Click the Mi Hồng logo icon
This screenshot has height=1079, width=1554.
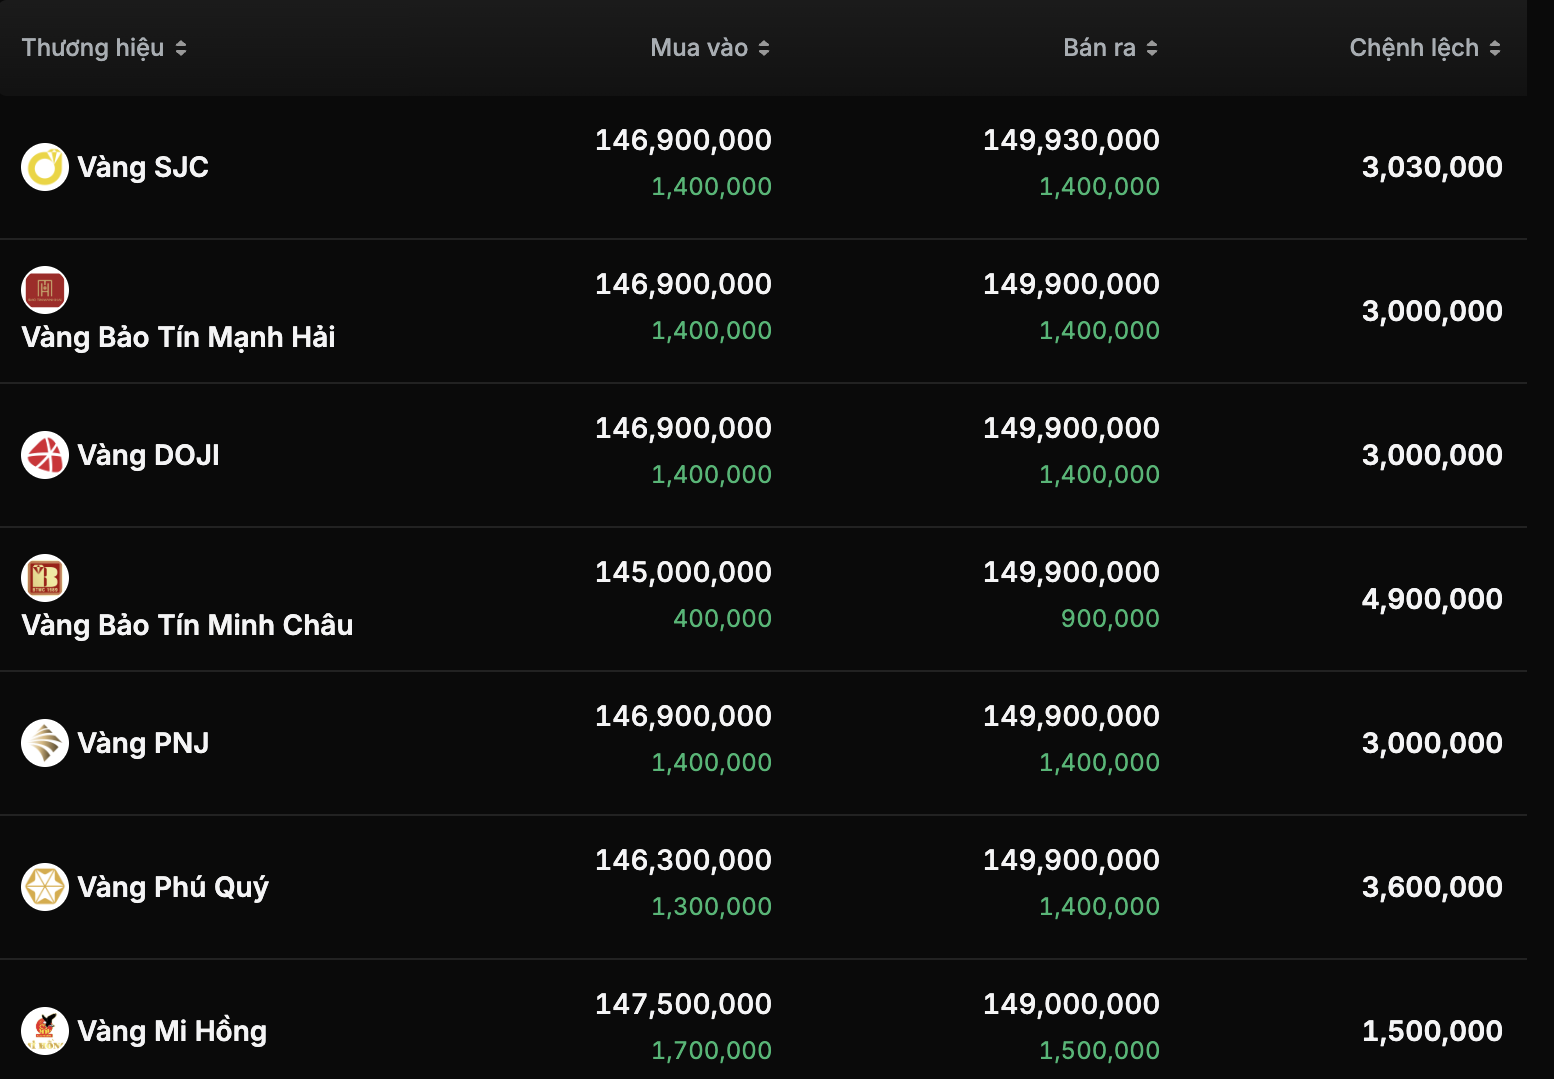(x=45, y=1031)
